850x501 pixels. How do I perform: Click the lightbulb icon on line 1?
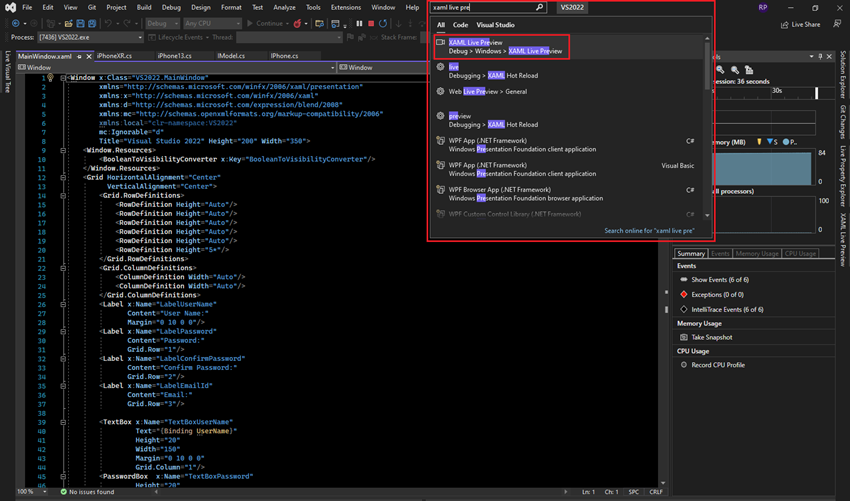[x=50, y=78]
